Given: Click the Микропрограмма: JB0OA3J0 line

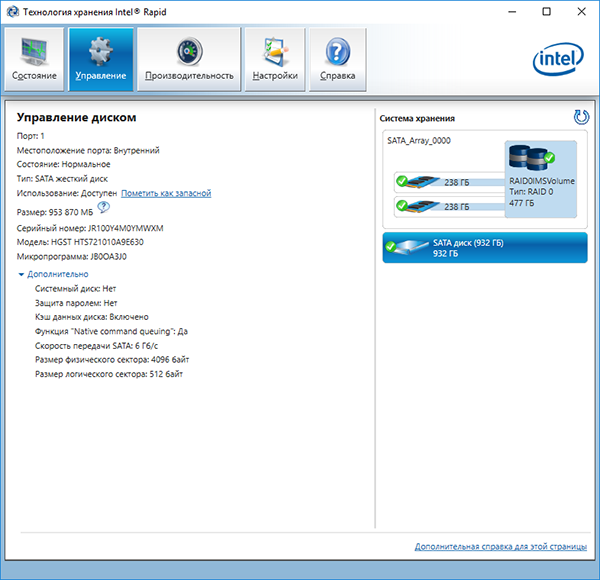Looking at the screenshot, I should pyautogui.click(x=72, y=257).
